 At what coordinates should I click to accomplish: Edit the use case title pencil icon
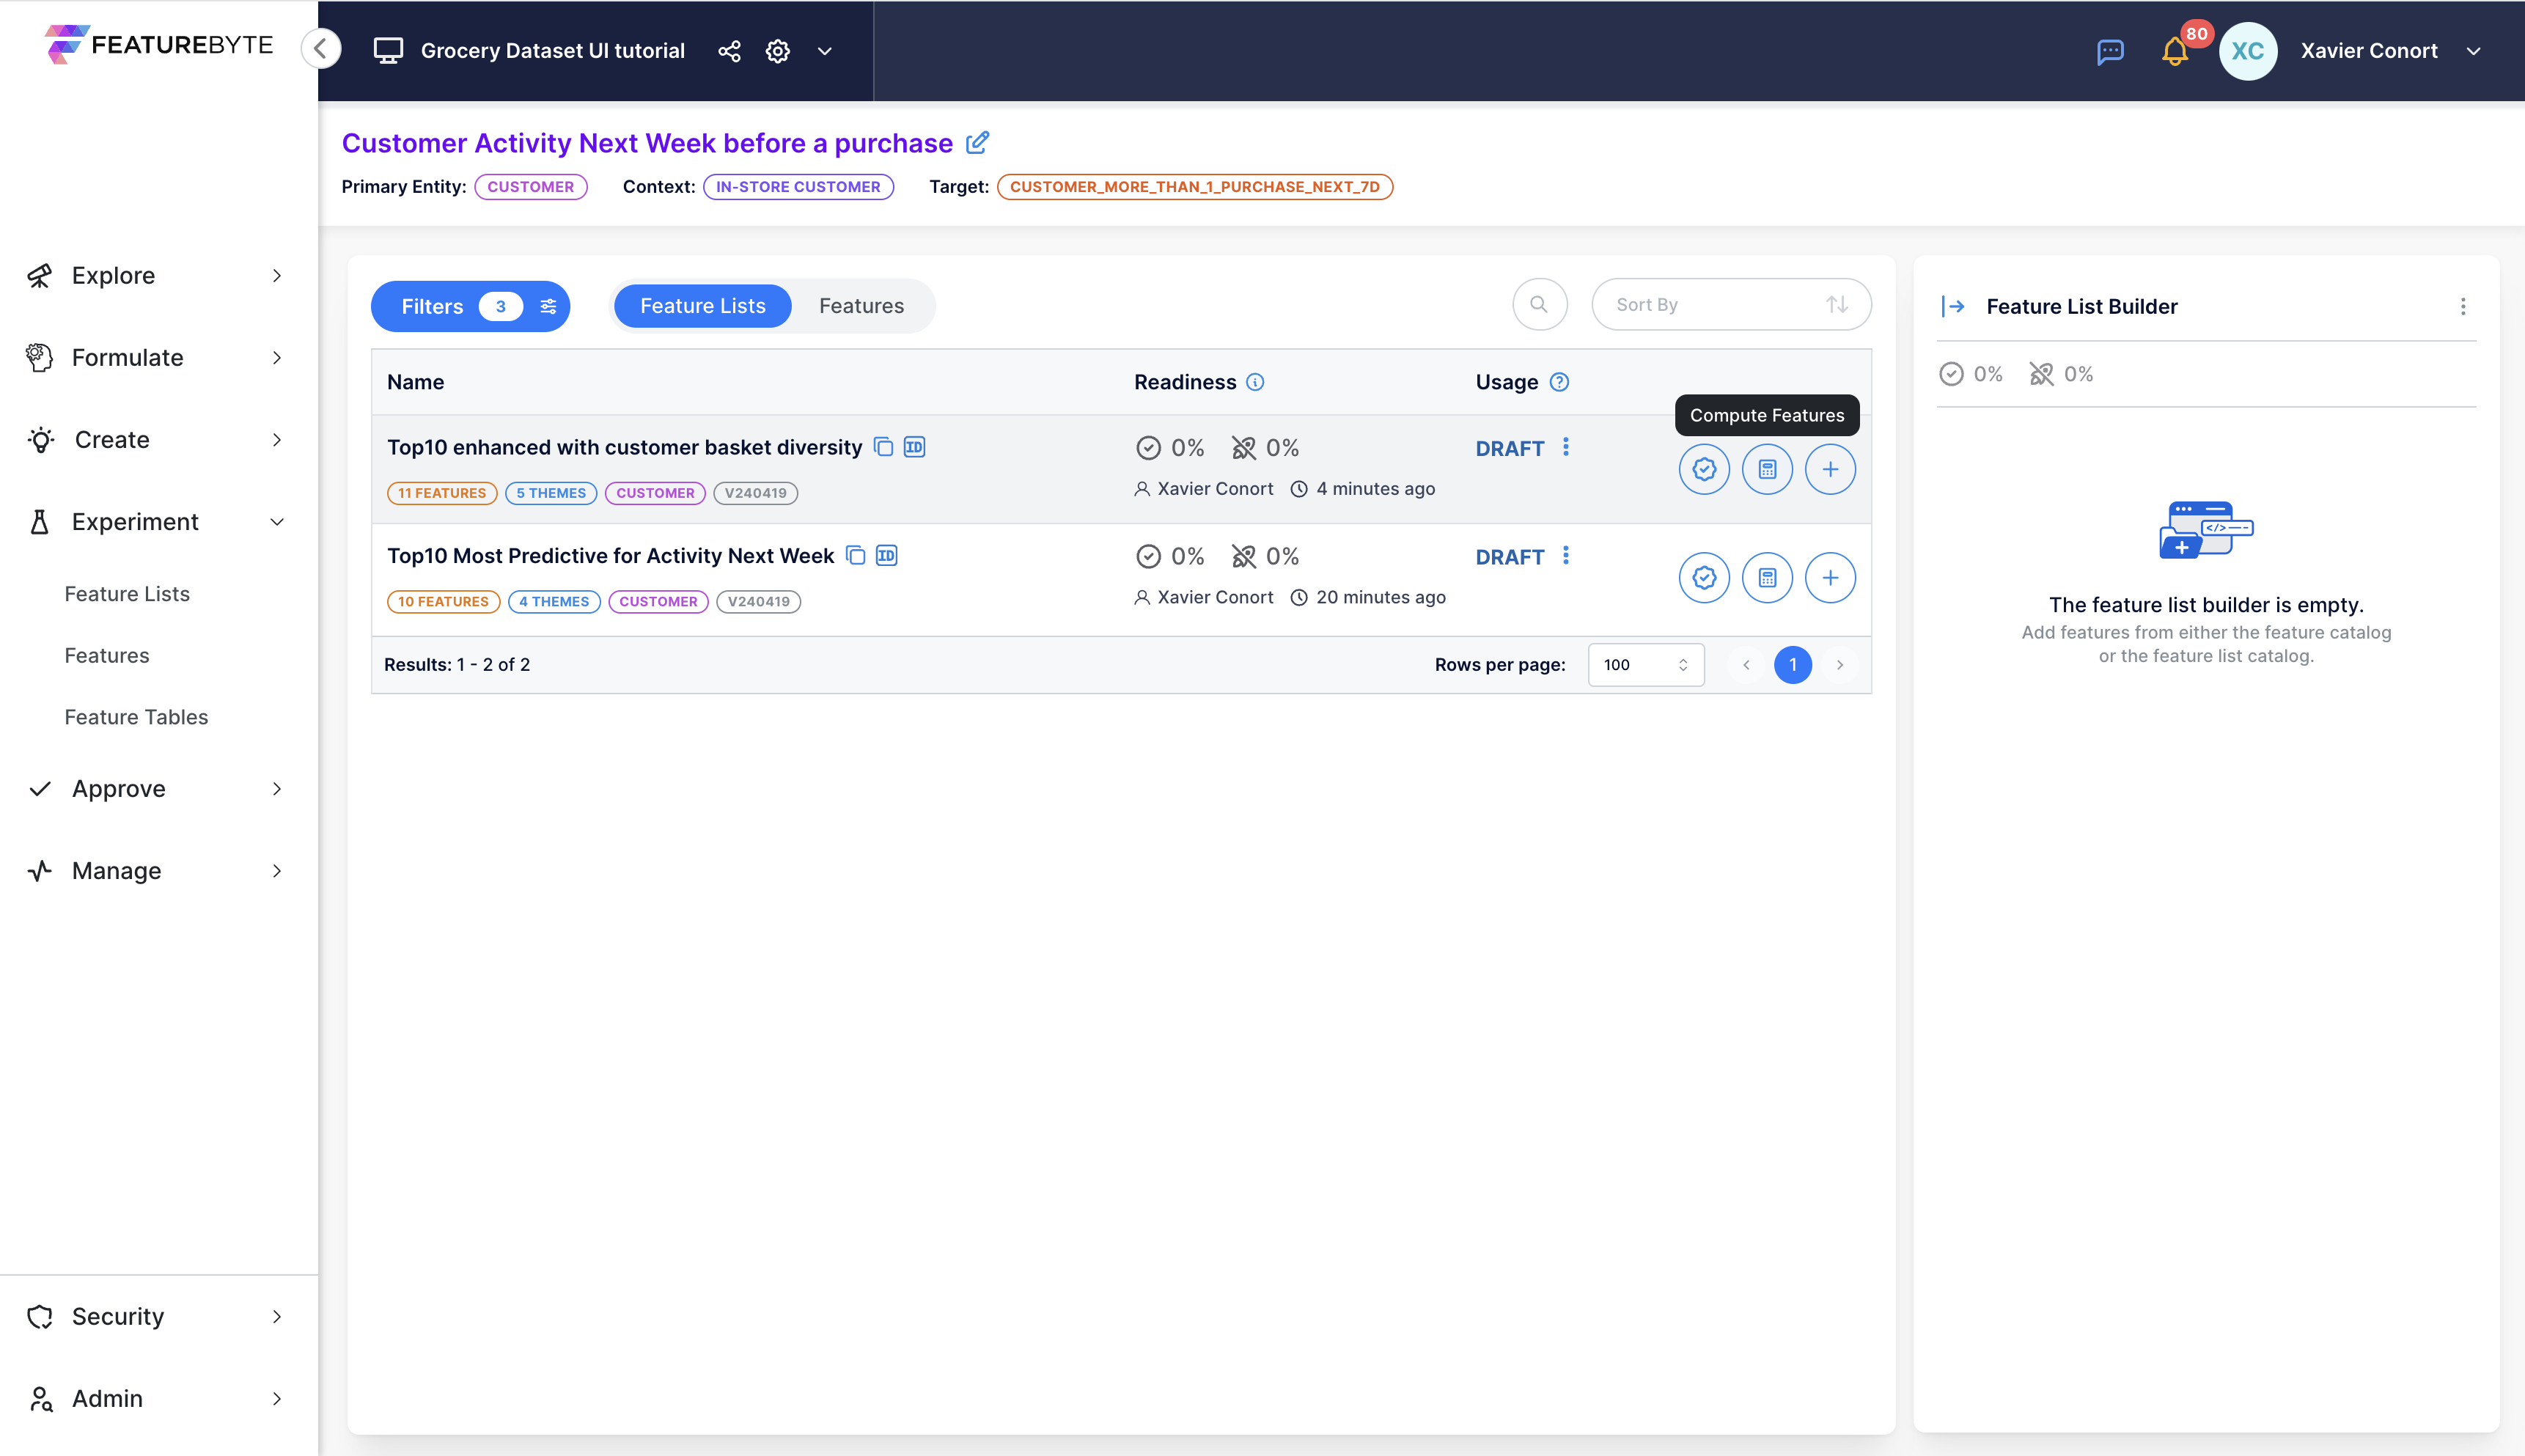(x=977, y=142)
